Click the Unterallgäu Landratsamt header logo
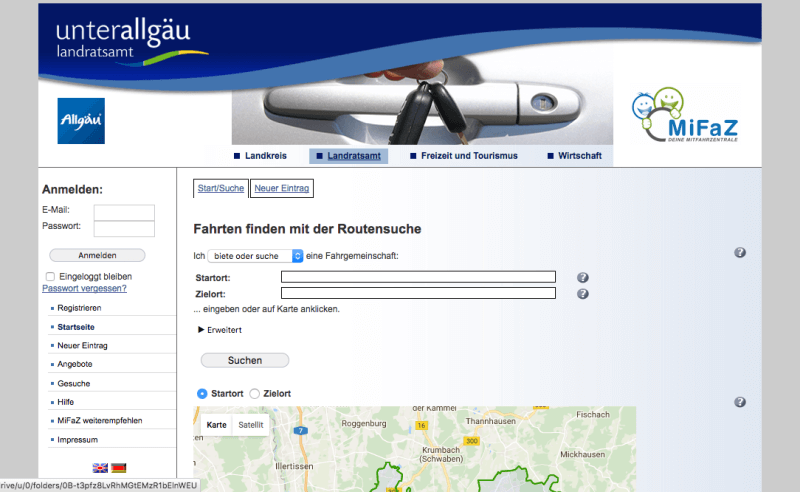800x492 pixels. (123, 40)
